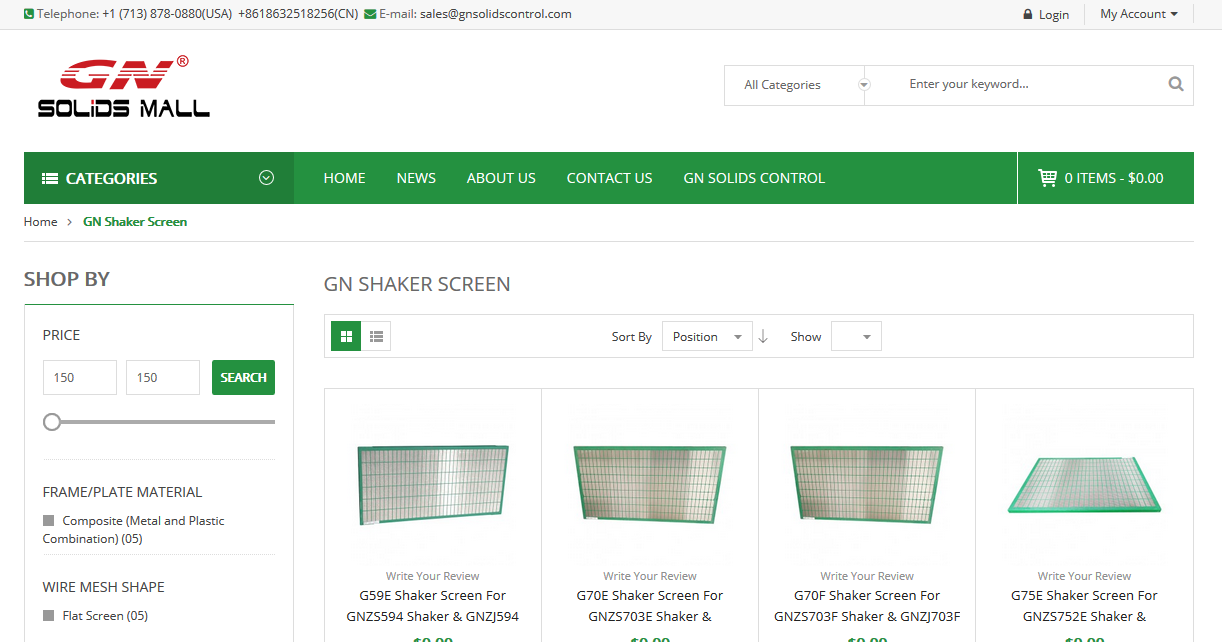Click the sales email address link
The width and height of the screenshot is (1222, 642).
[496, 14]
